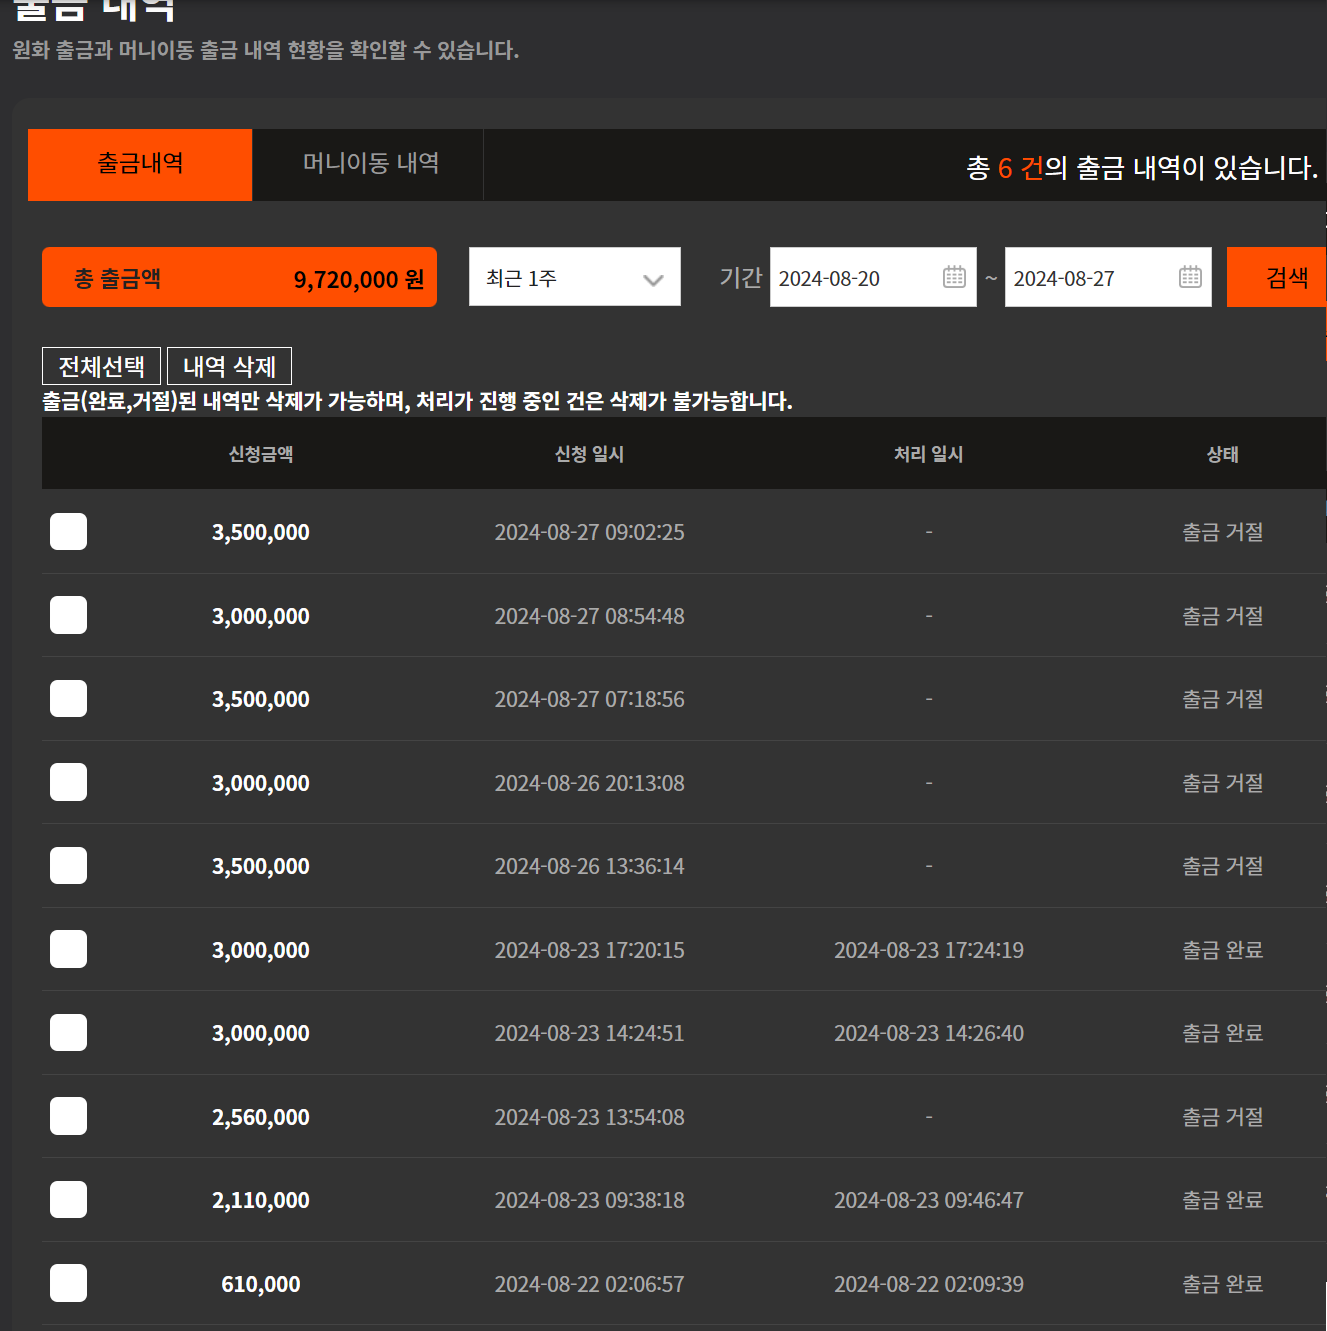Click the 신청금액 column header

pyautogui.click(x=261, y=454)
